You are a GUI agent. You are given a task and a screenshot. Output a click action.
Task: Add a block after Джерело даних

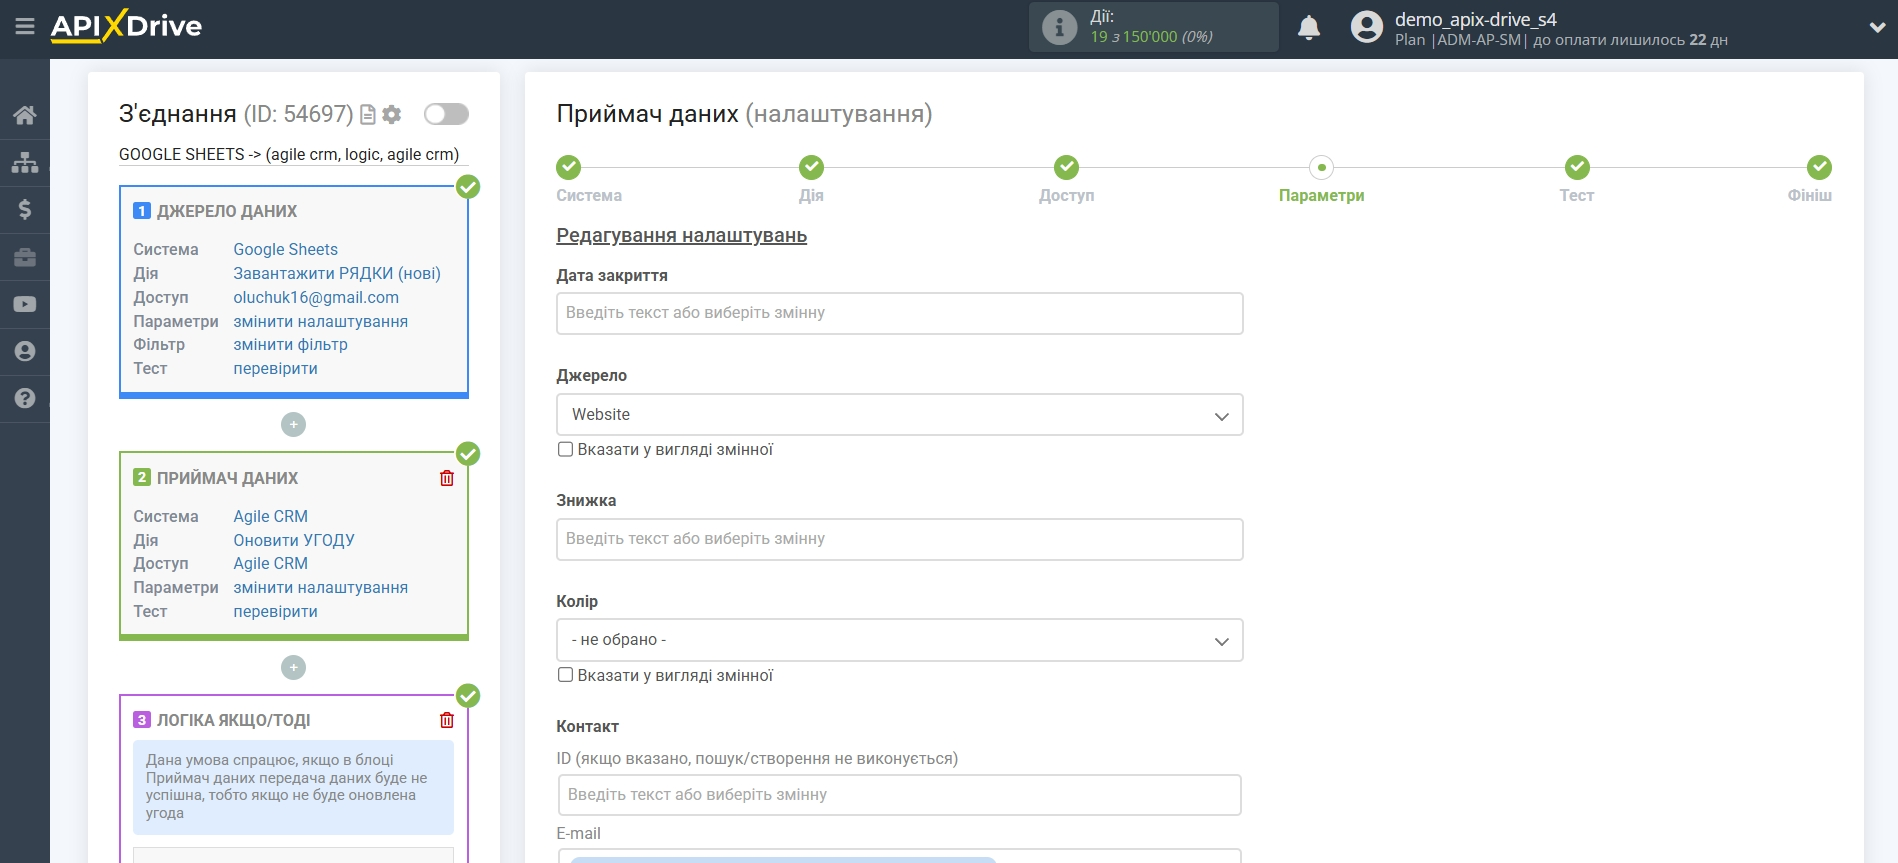click(x=293, y=425)
